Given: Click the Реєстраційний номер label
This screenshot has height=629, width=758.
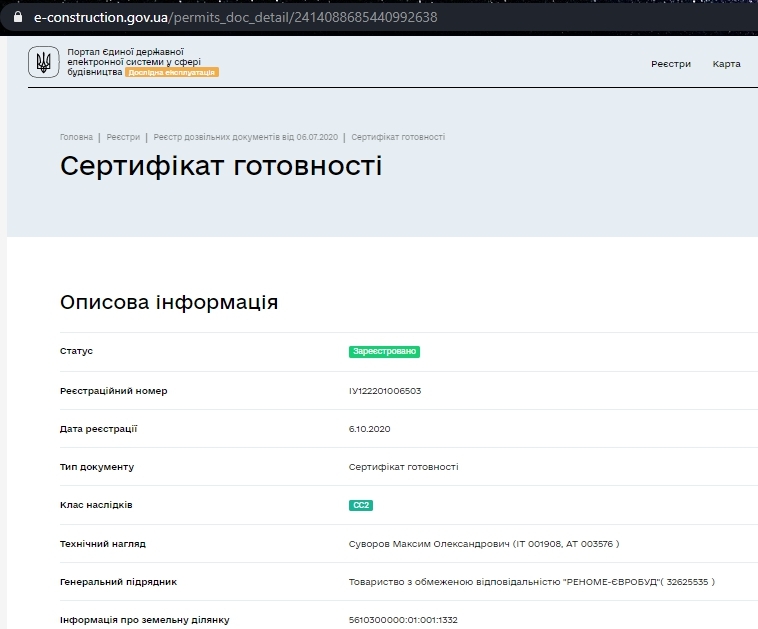Looking at the screenshot, I should point(114,391).
